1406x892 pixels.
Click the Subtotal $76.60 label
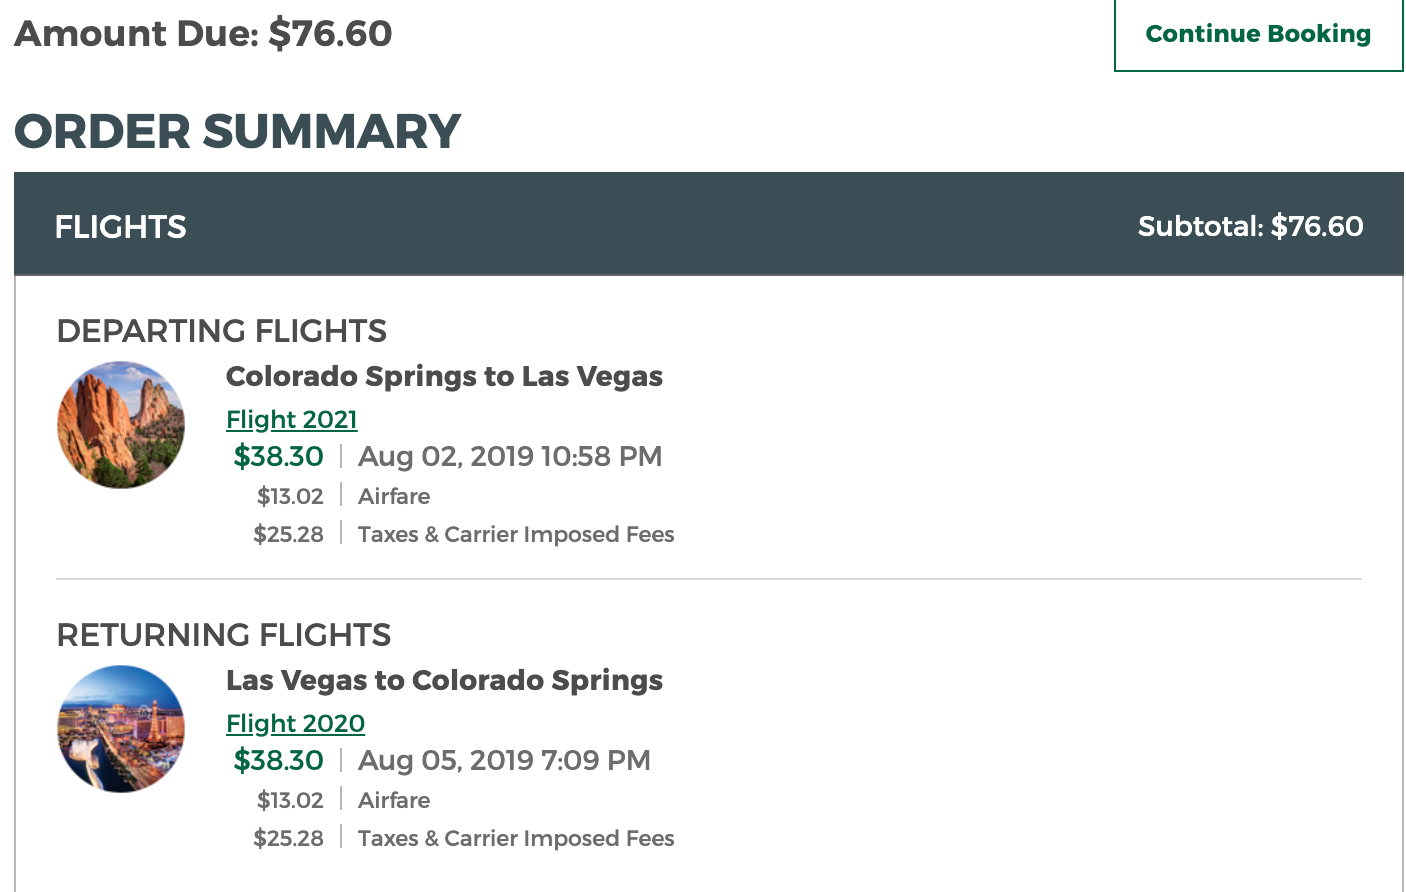[1249, 226]
